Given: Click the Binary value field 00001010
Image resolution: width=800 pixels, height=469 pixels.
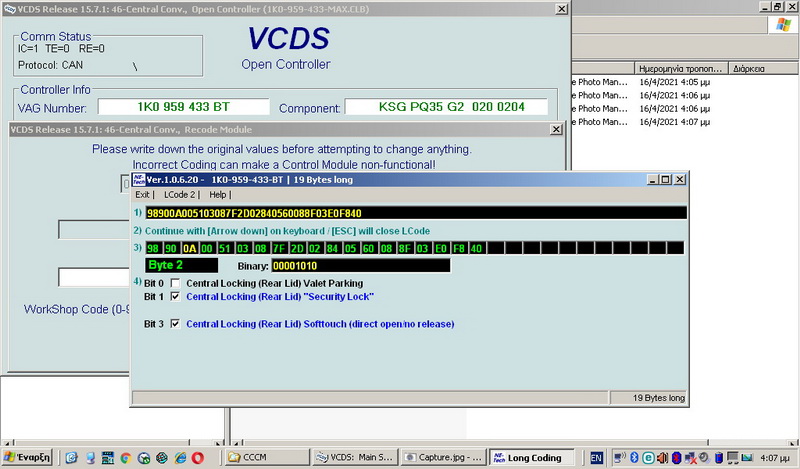Looking at the screenshot, I should (361, 265).
